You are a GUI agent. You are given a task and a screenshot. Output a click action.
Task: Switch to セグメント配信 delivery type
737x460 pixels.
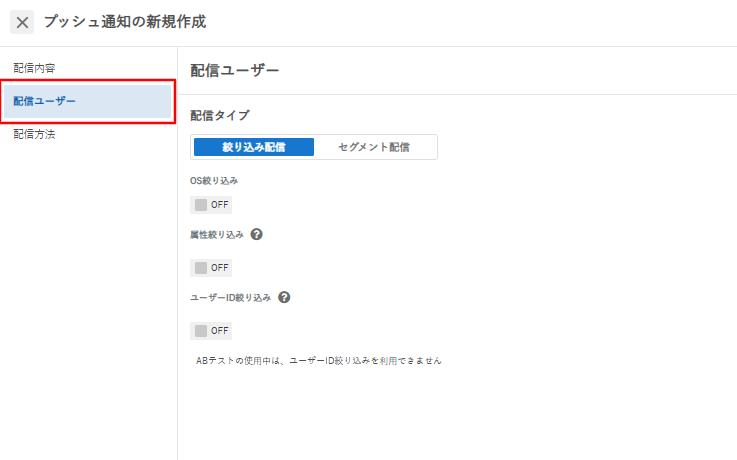[374, 147]
